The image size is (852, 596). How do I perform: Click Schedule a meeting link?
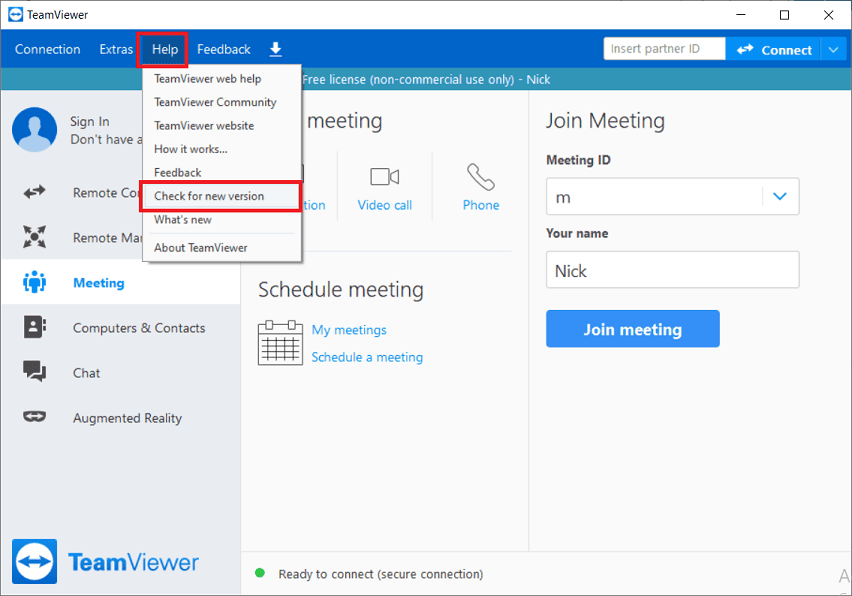pyautogui.click(x=367, y=357)
